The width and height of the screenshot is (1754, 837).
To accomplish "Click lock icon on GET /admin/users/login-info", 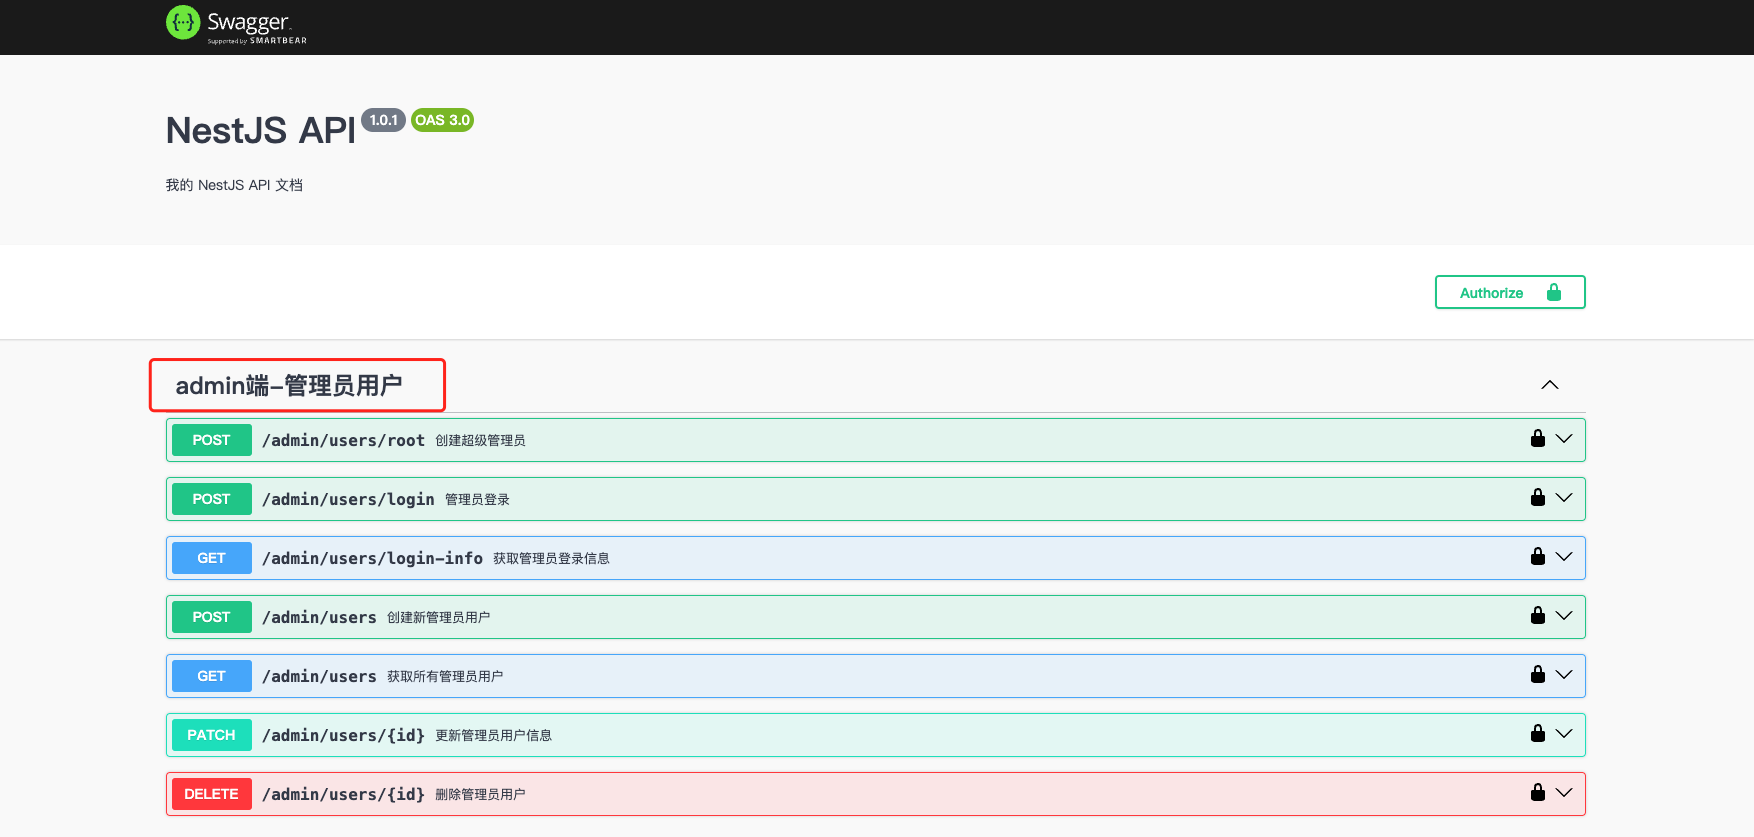I will pyautogui.click(x=1538, y=557).
